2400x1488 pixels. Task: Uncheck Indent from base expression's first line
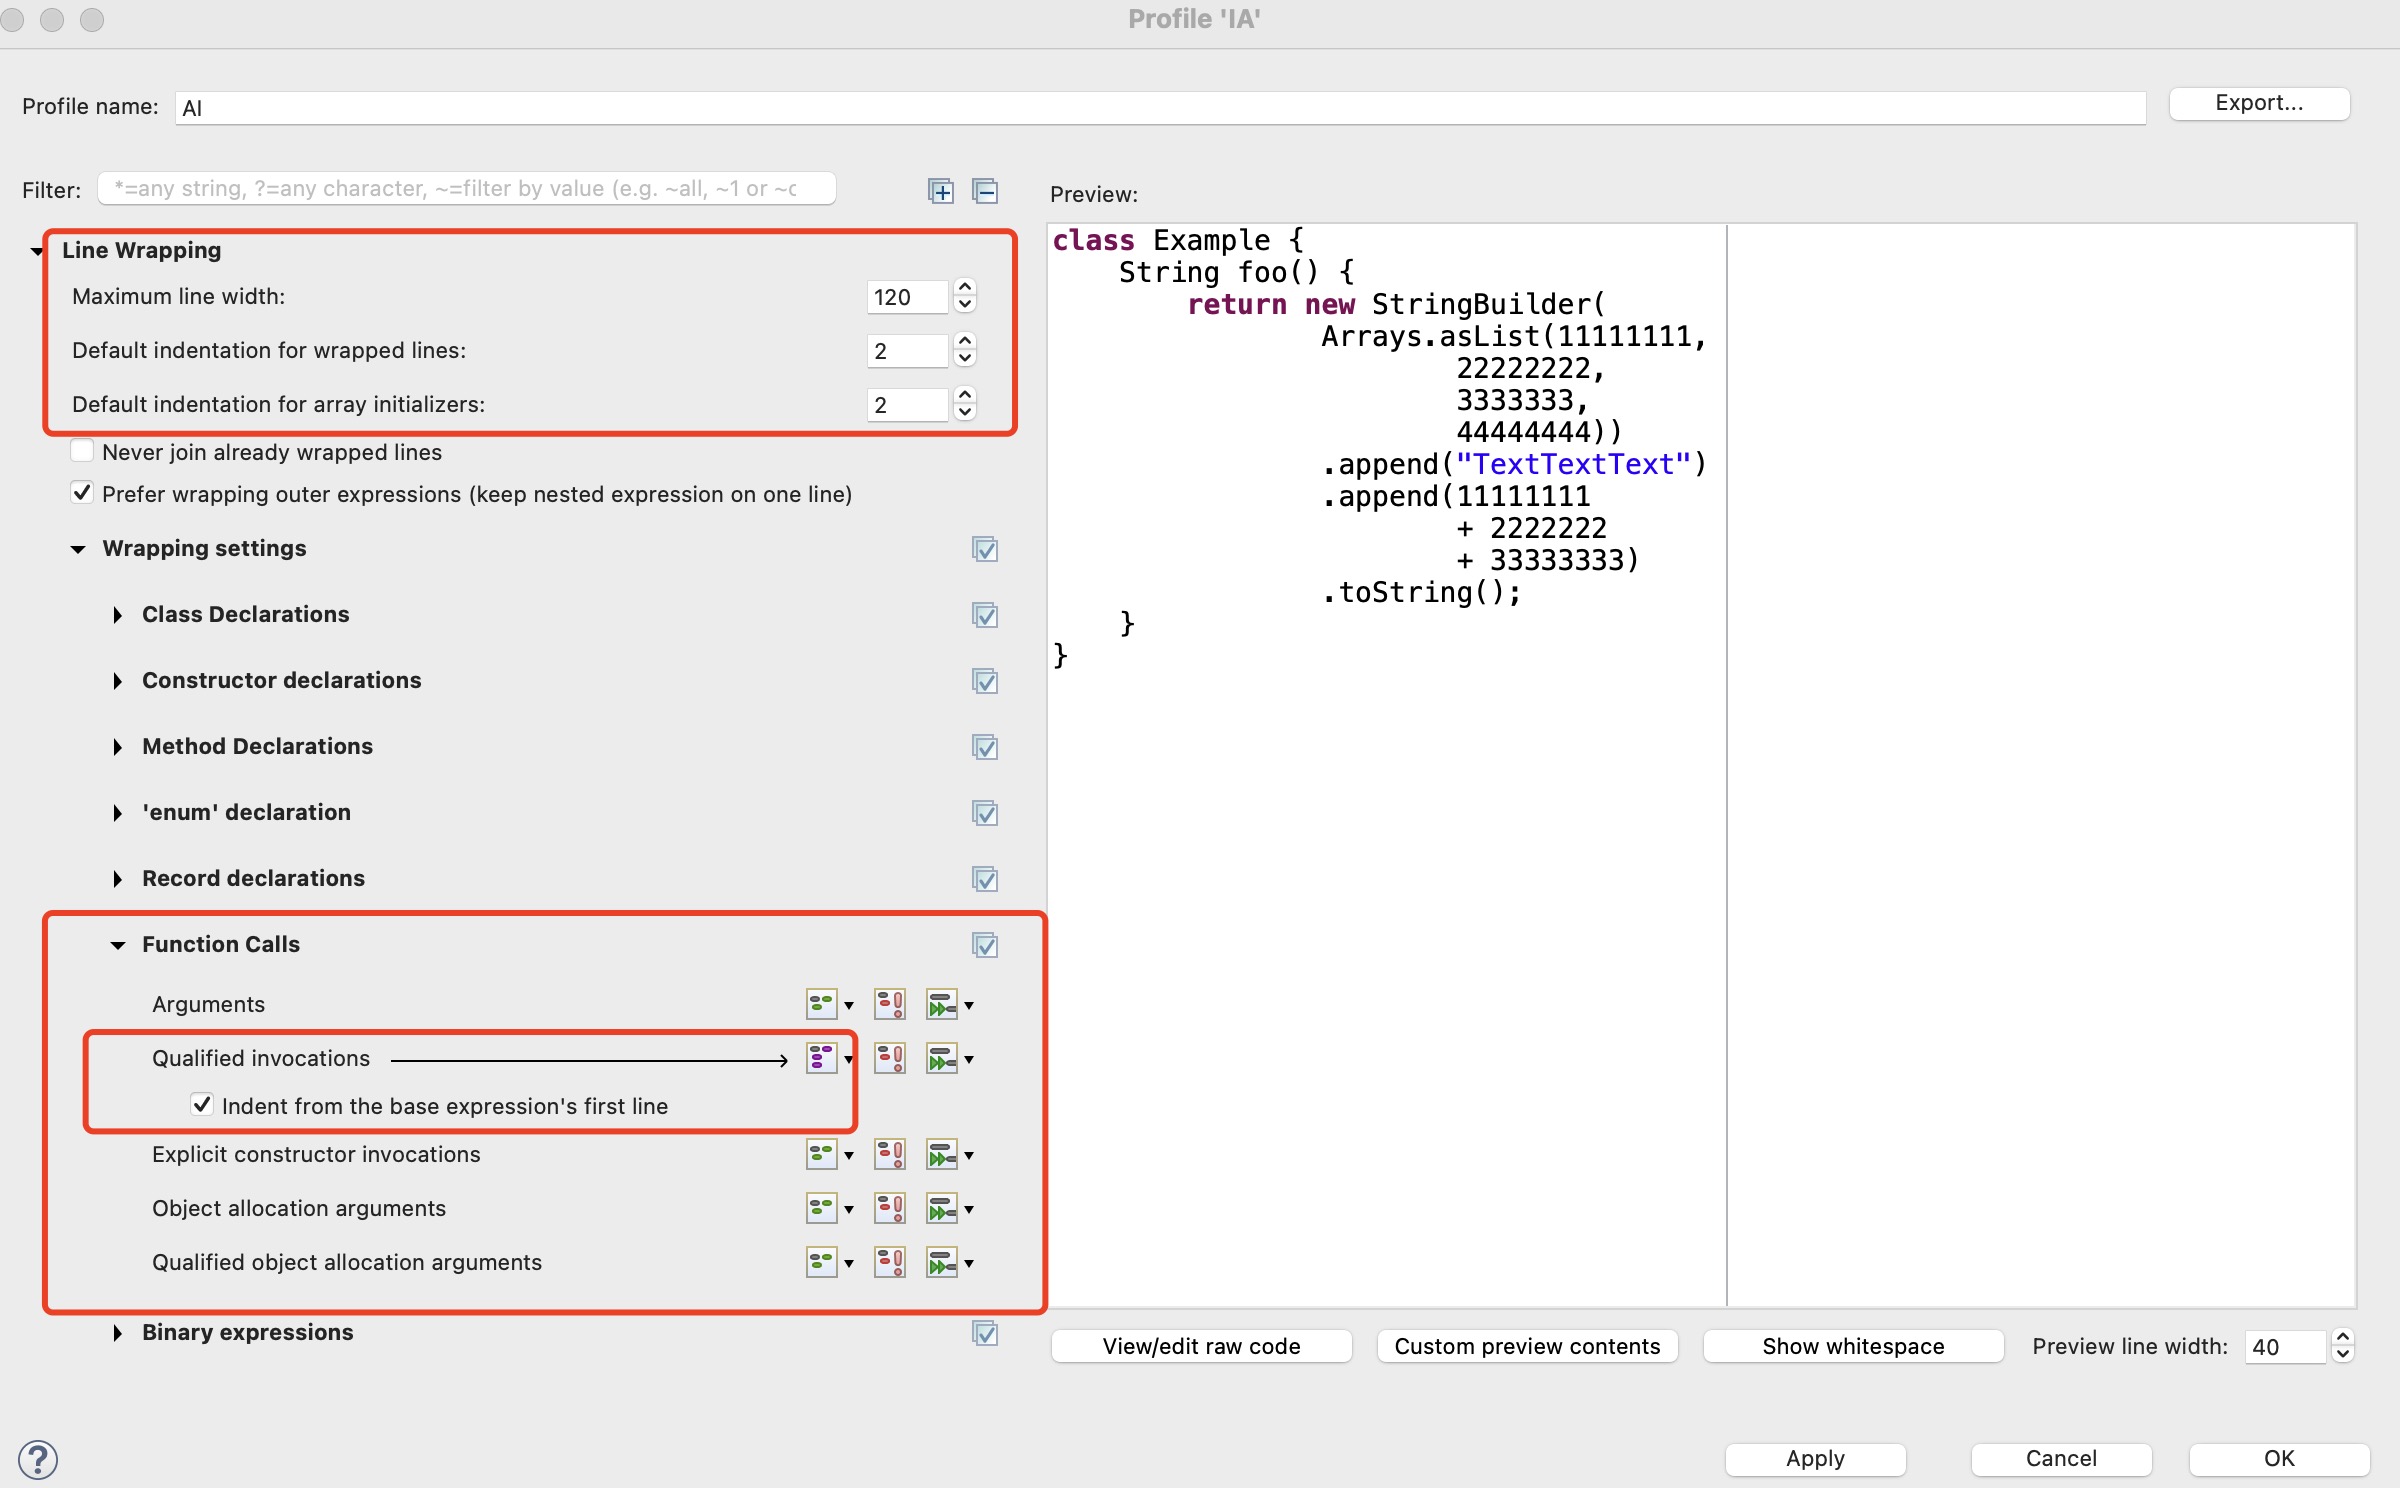202,1104
